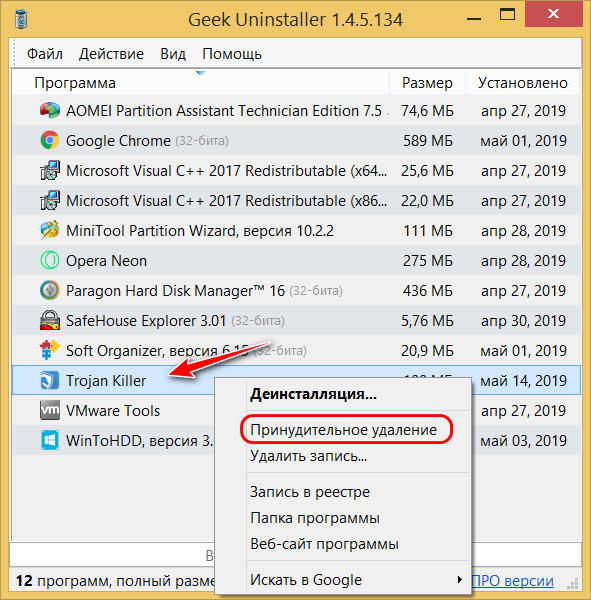The width and height of the screenshot is (591, 600).
Task: Click the status bar program count text
Action: click(x=115, y=581)
